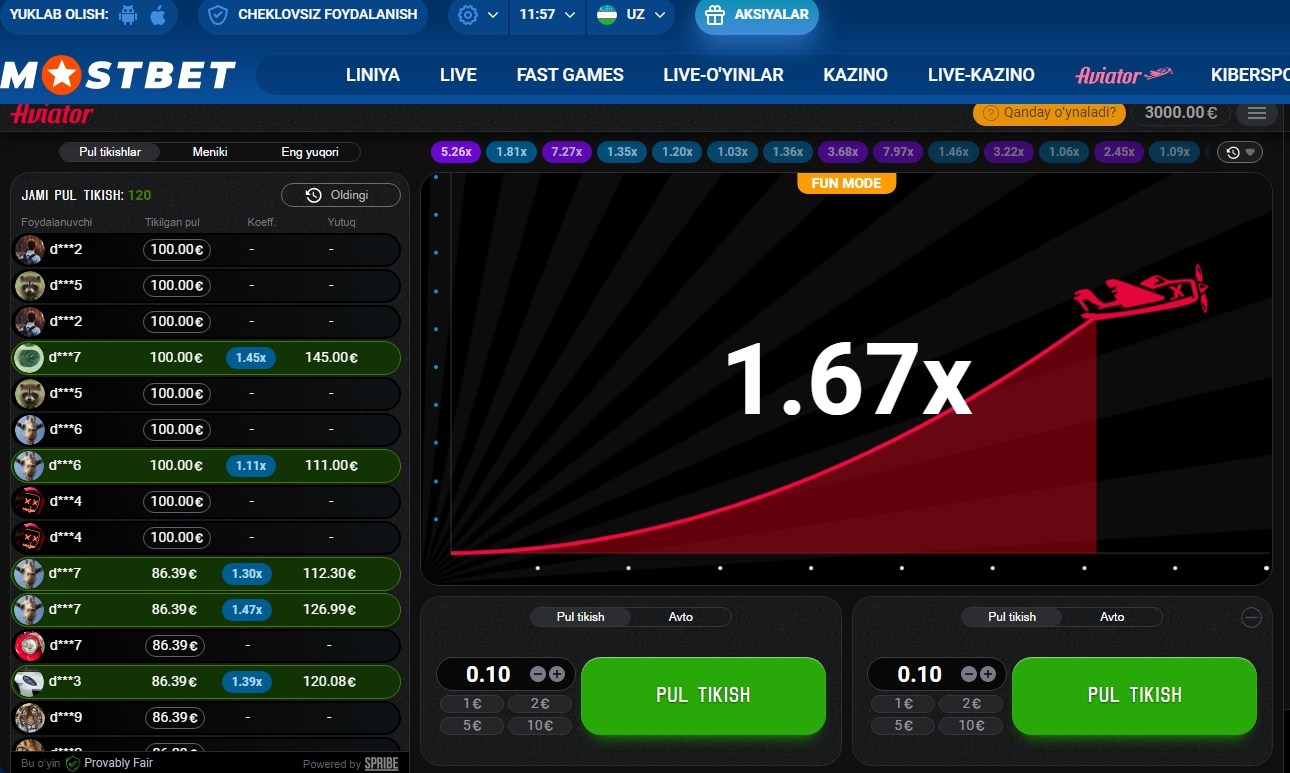Open the Live menu item
The height and width of the screenshot is (773, 1290).
458,75
